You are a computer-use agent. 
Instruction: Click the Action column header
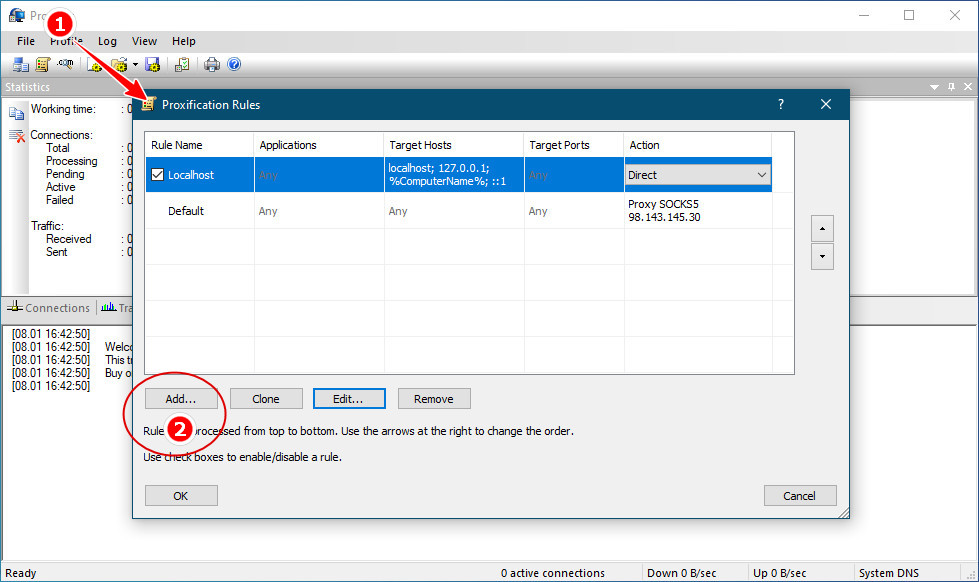[698, 145]
